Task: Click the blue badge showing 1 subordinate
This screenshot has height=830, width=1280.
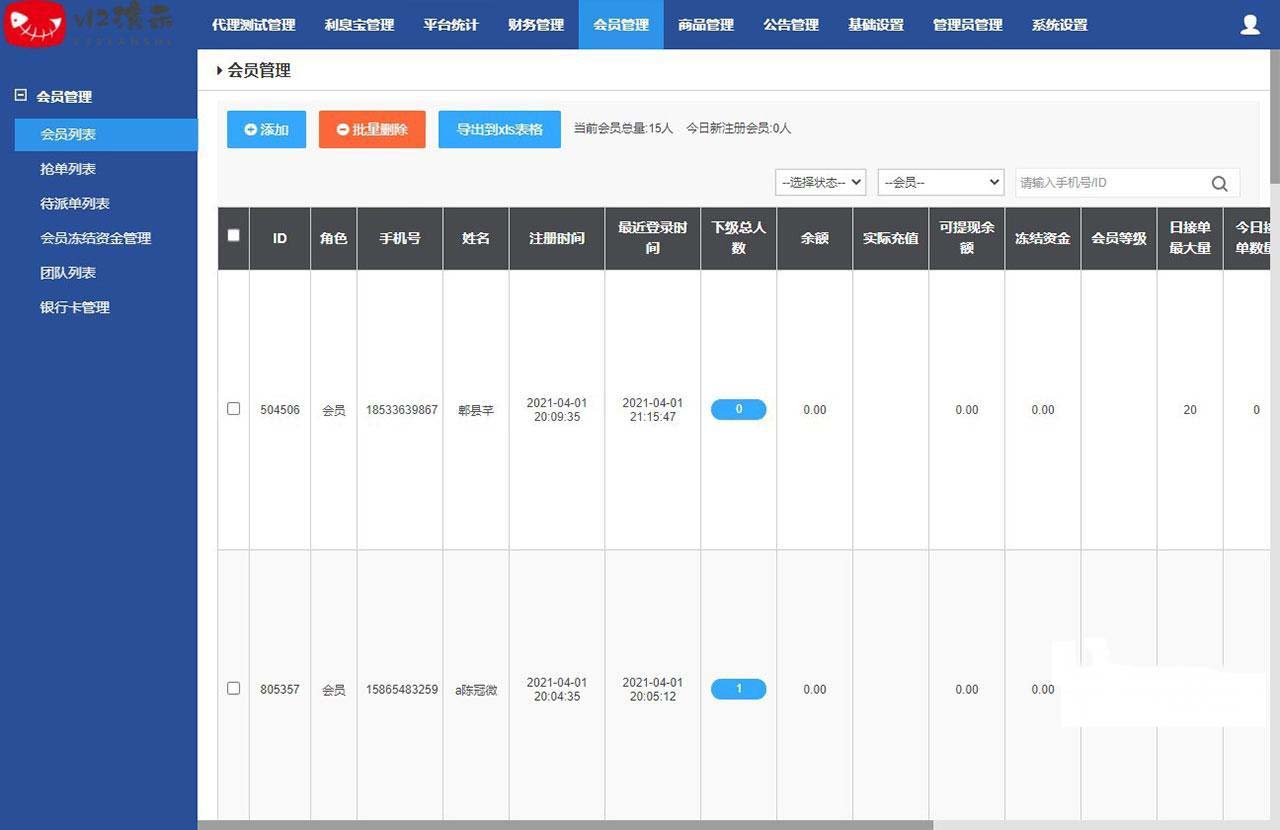Action: 738,689
